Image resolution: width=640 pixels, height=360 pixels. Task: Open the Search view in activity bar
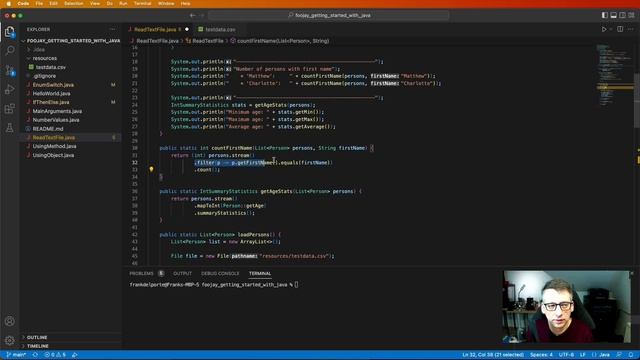pos(9,50)
